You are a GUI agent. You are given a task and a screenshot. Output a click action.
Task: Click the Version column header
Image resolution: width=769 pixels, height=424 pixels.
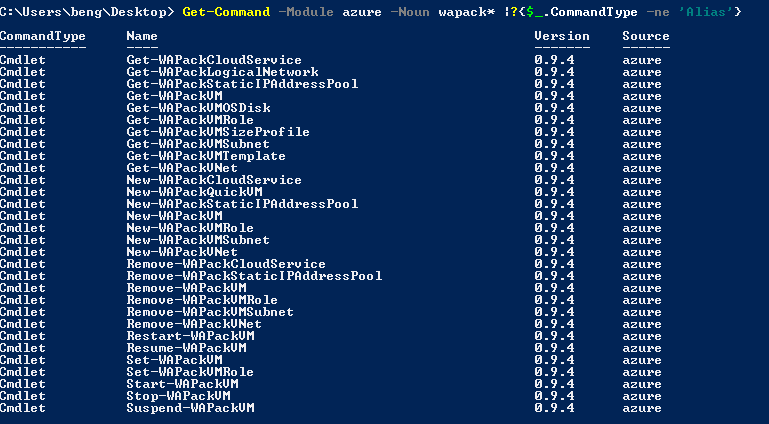click(x=562, y=36)
